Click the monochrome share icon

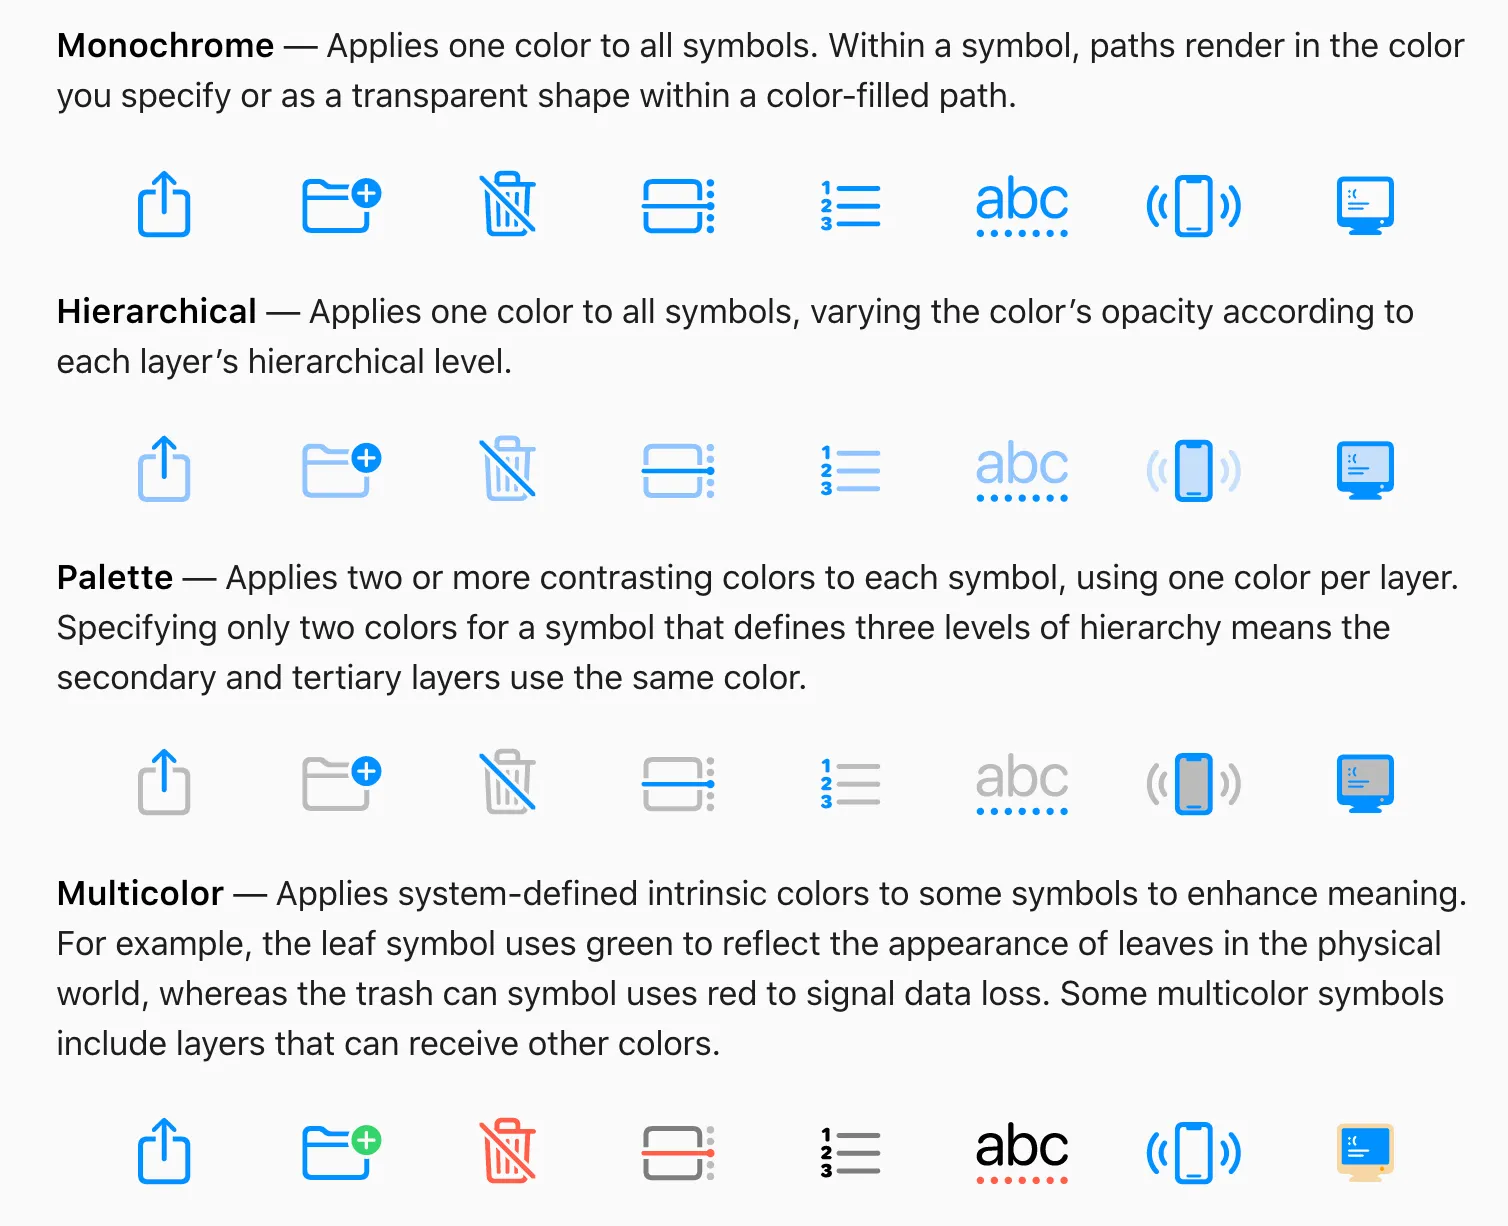[x=164, y=204]
